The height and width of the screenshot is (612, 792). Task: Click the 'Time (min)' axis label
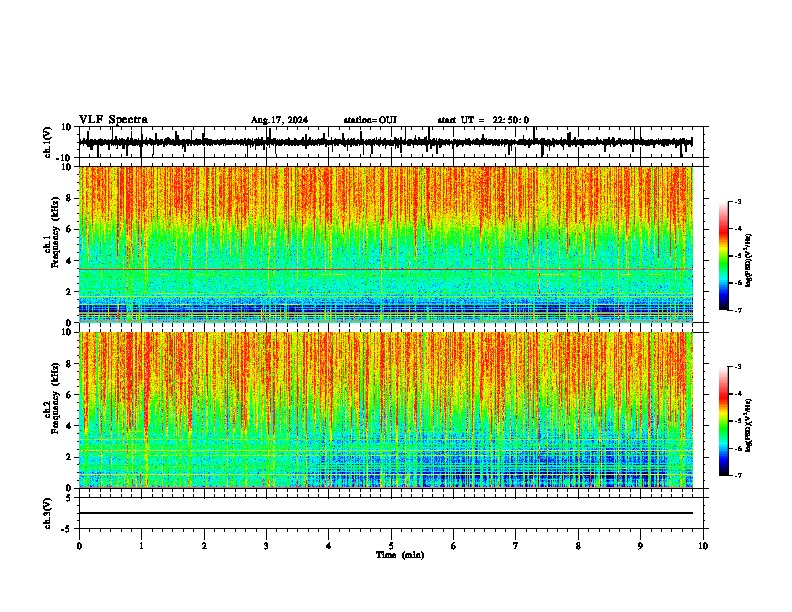(400, 555)
